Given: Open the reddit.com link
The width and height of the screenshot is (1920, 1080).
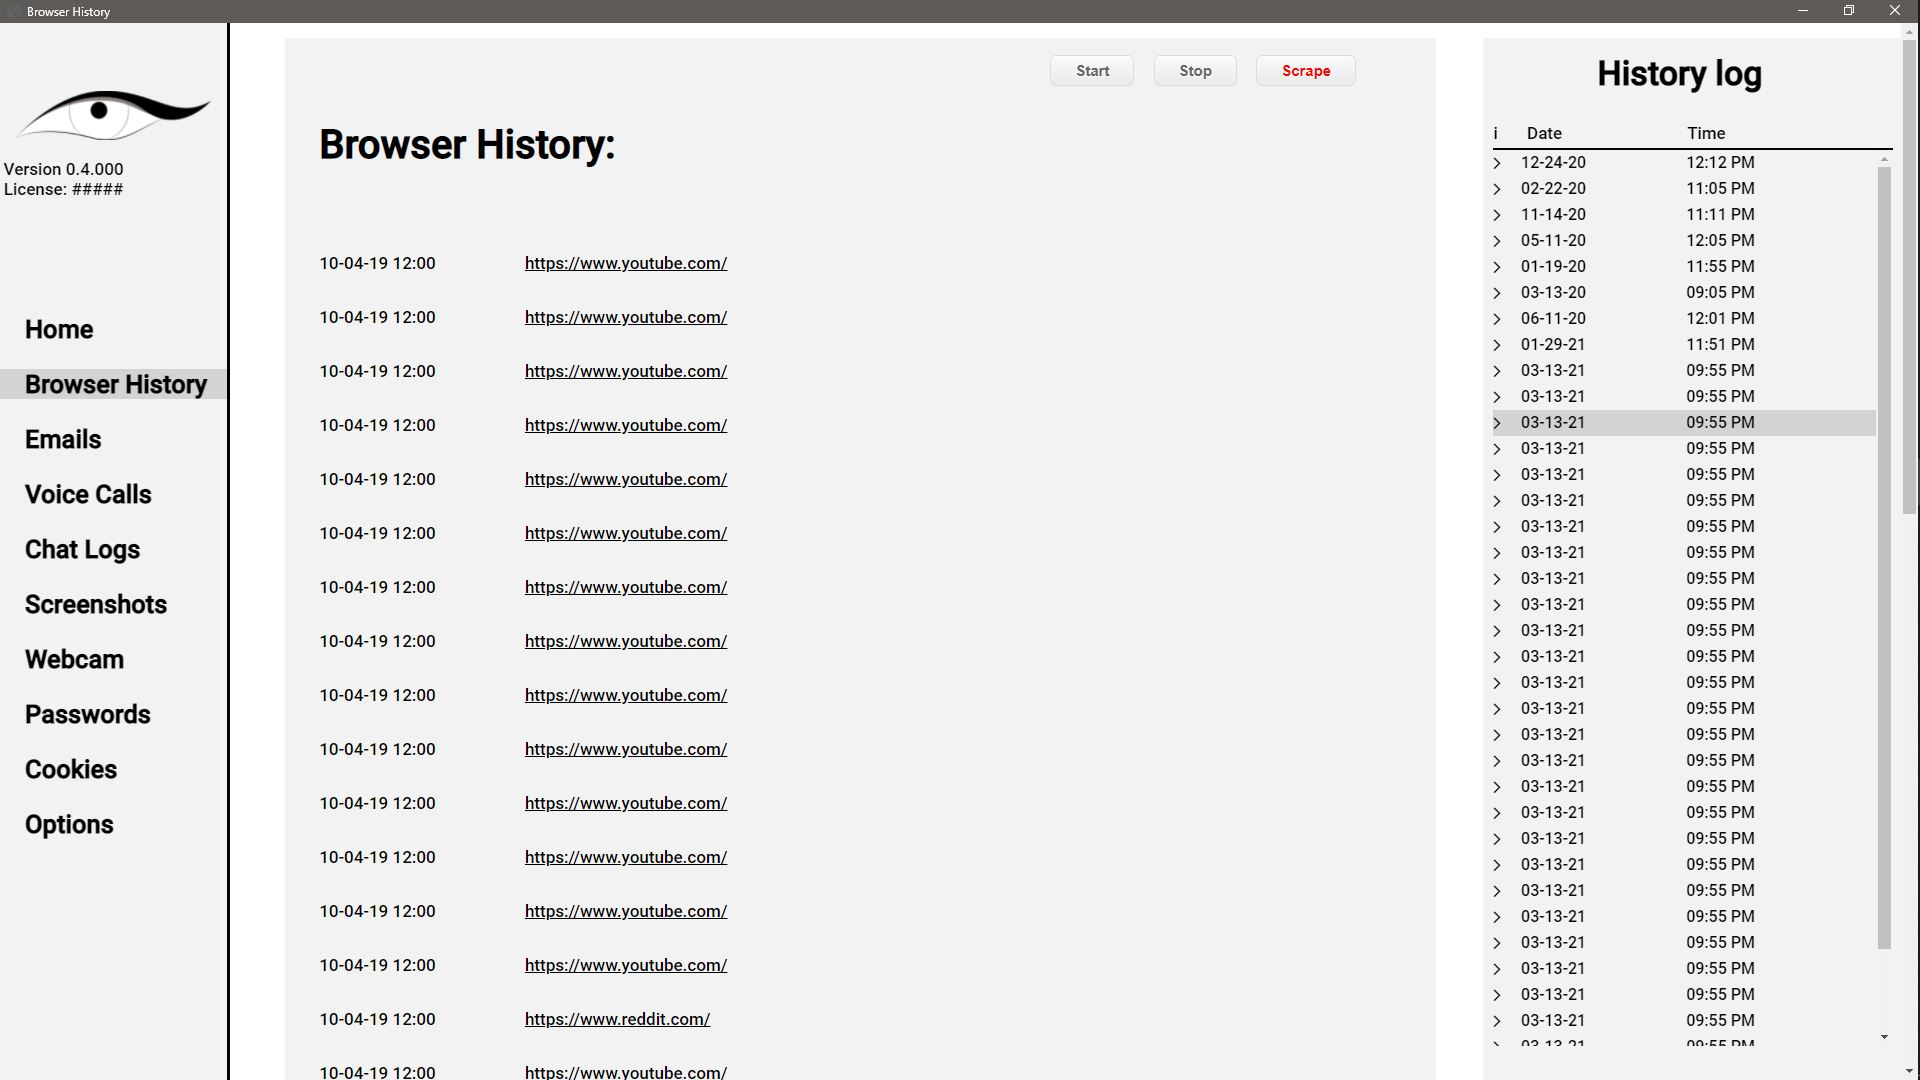Looking at the screenshot, I should [x=617, y=1019].
